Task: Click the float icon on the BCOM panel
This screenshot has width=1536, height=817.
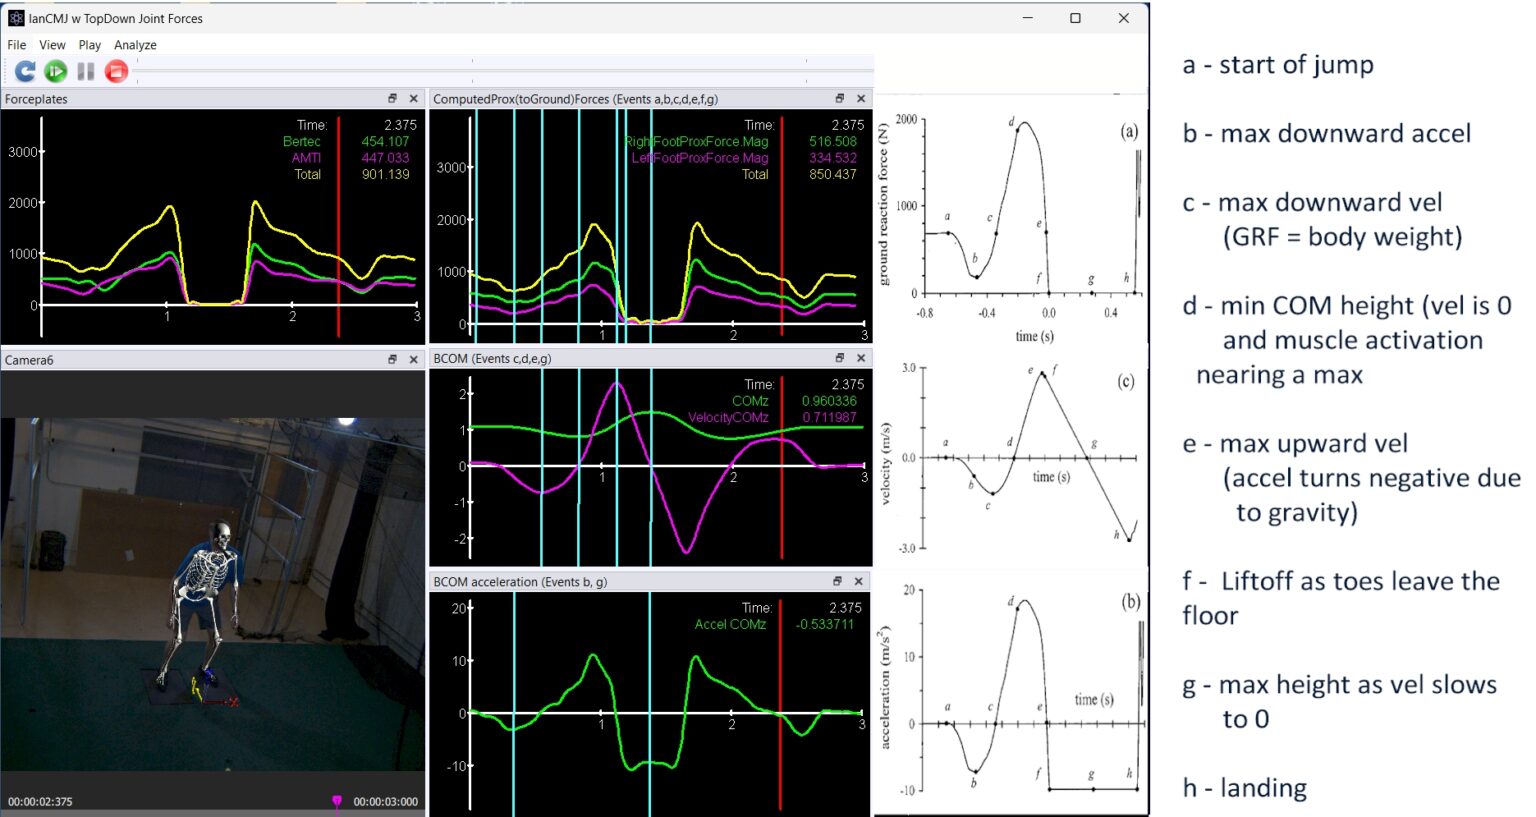Action: click(x=840, y=359)
